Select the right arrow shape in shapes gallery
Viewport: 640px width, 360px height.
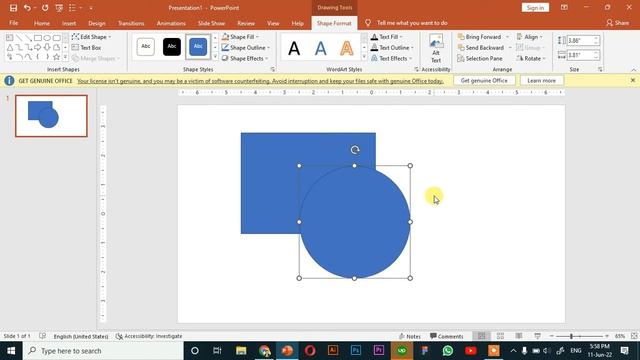coord(38,47)
